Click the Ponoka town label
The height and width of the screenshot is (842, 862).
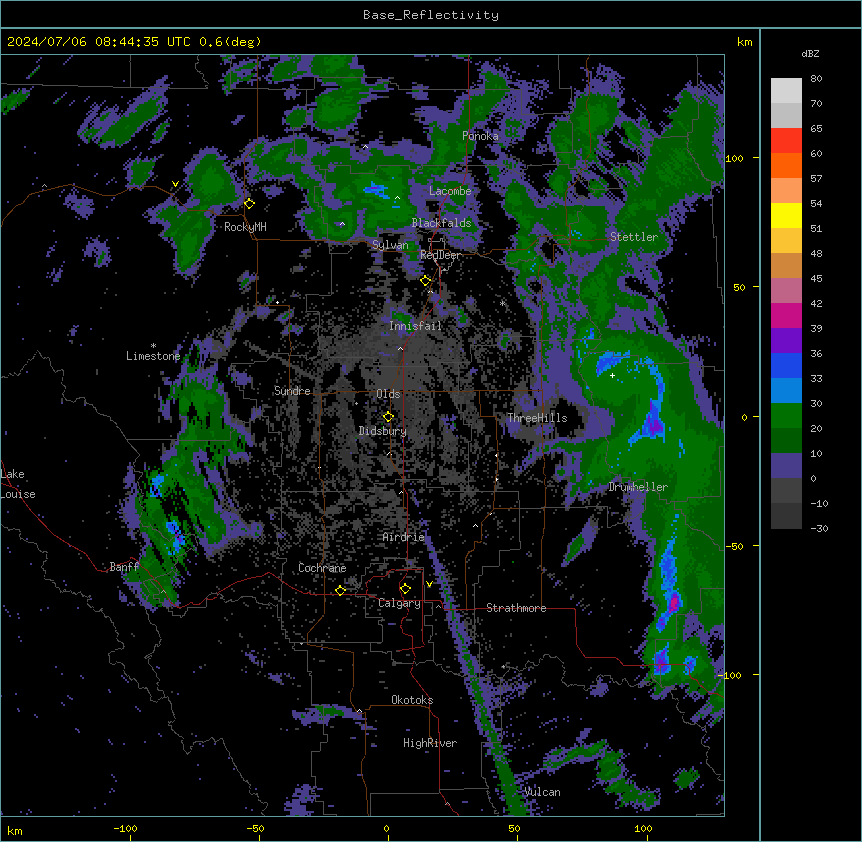click(480, 136)
